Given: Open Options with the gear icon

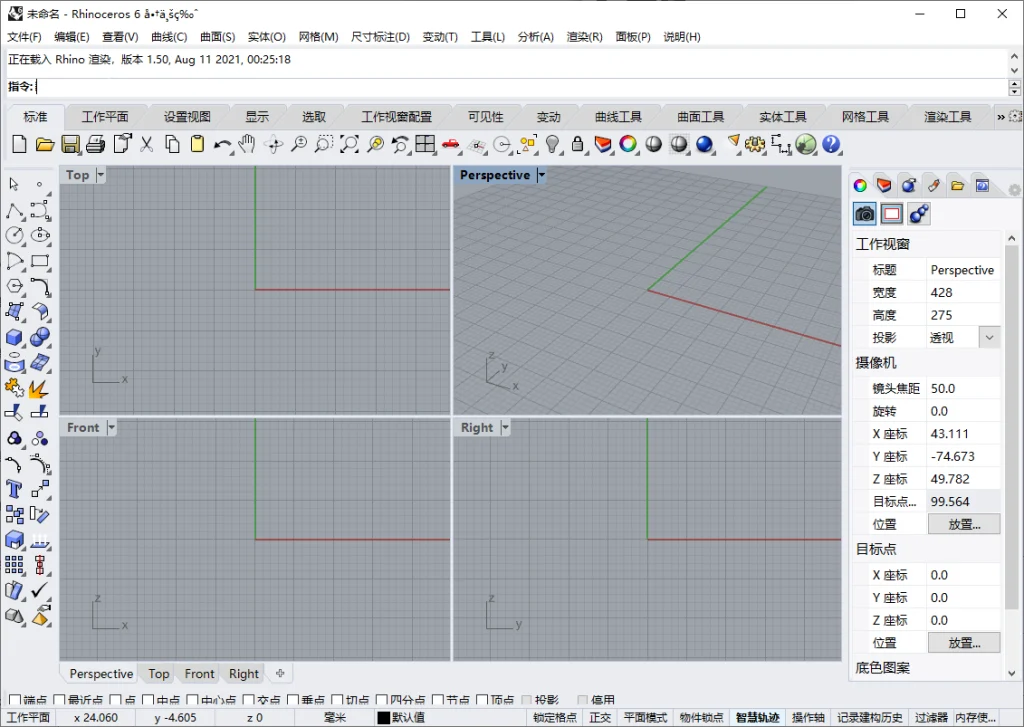Looking at the screenshot, I should point(755,144).
